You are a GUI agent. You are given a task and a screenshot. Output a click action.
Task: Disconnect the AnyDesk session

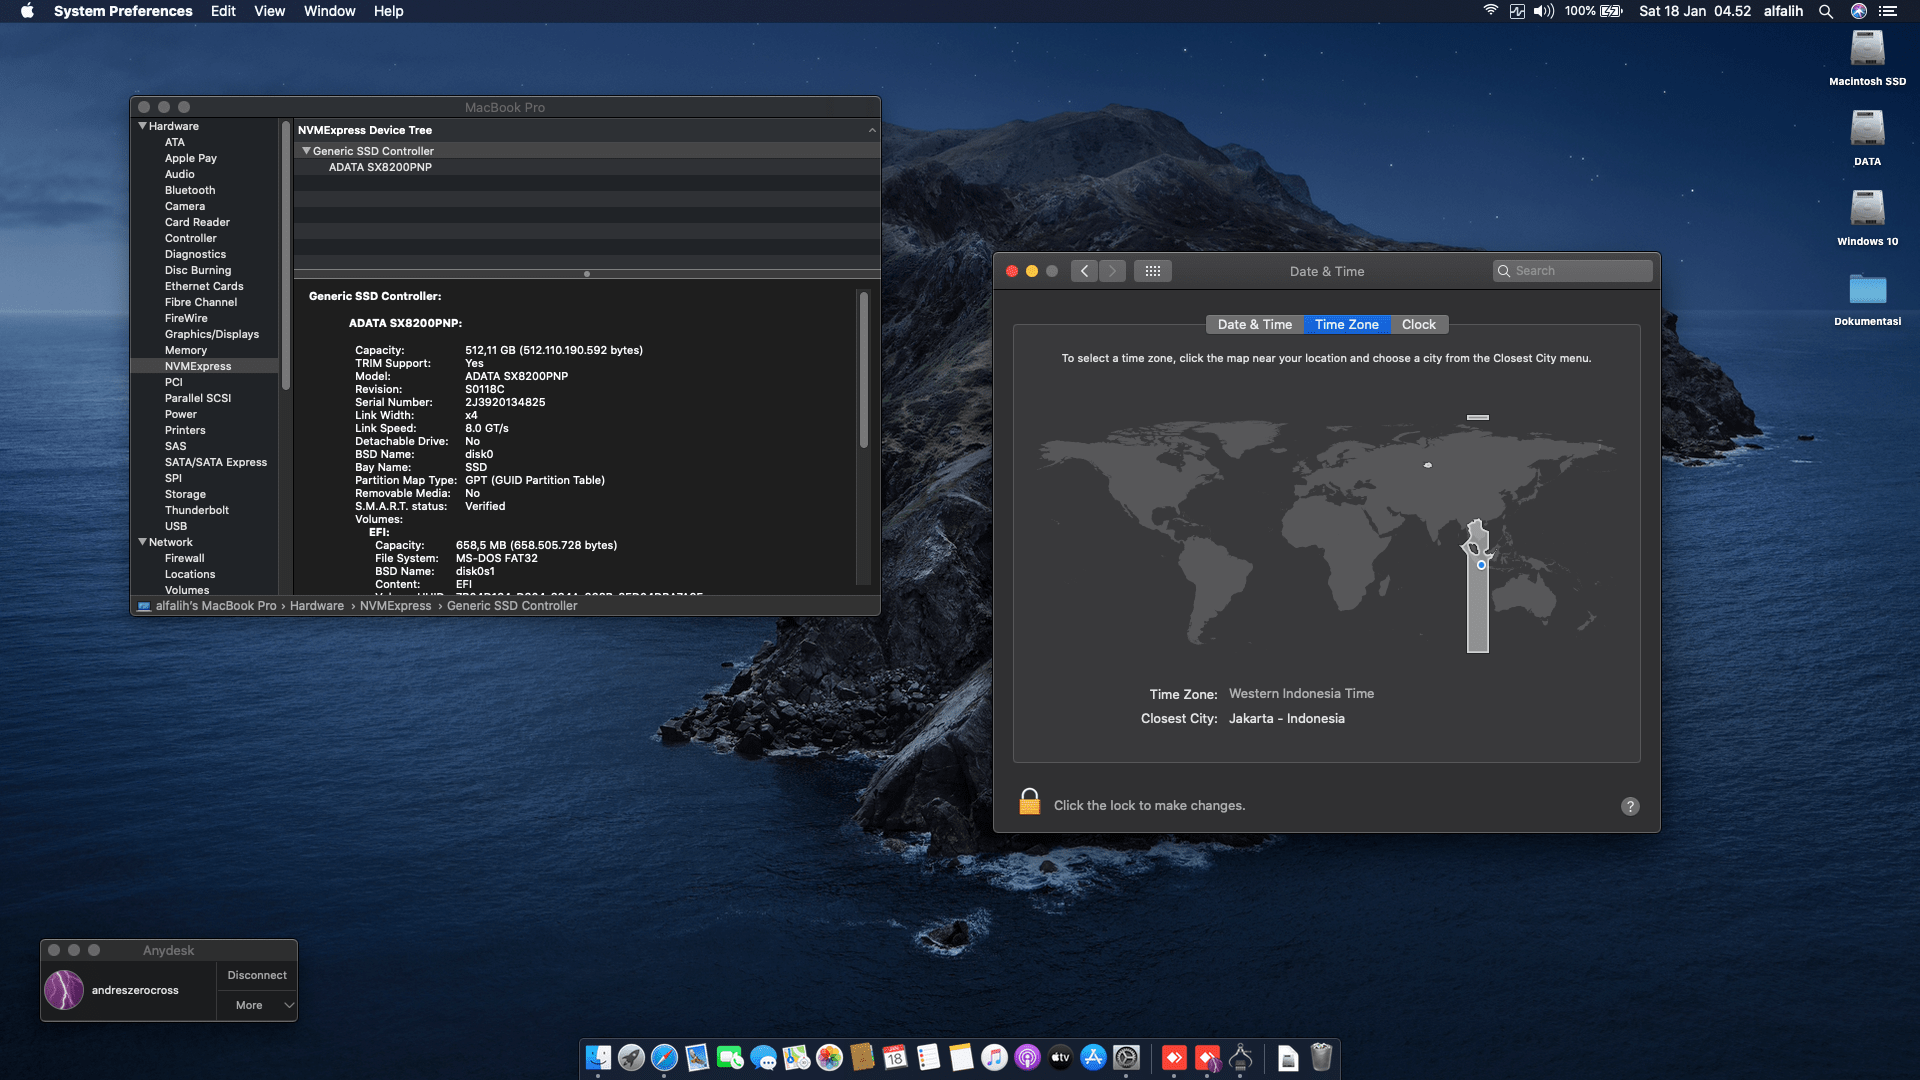[257, 975]
